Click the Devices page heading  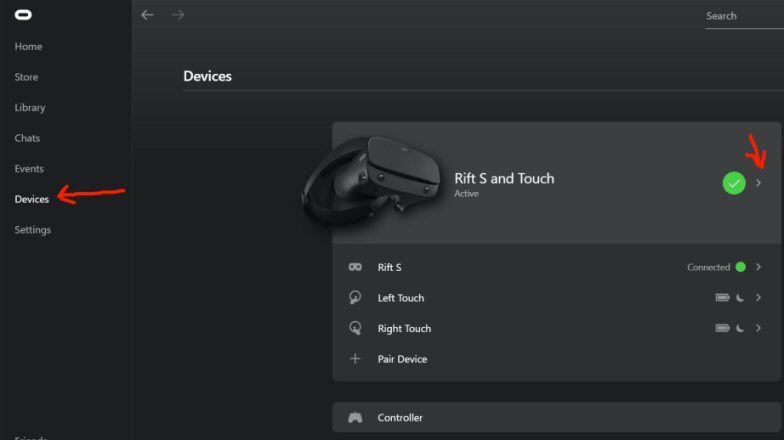click(207, 76)
